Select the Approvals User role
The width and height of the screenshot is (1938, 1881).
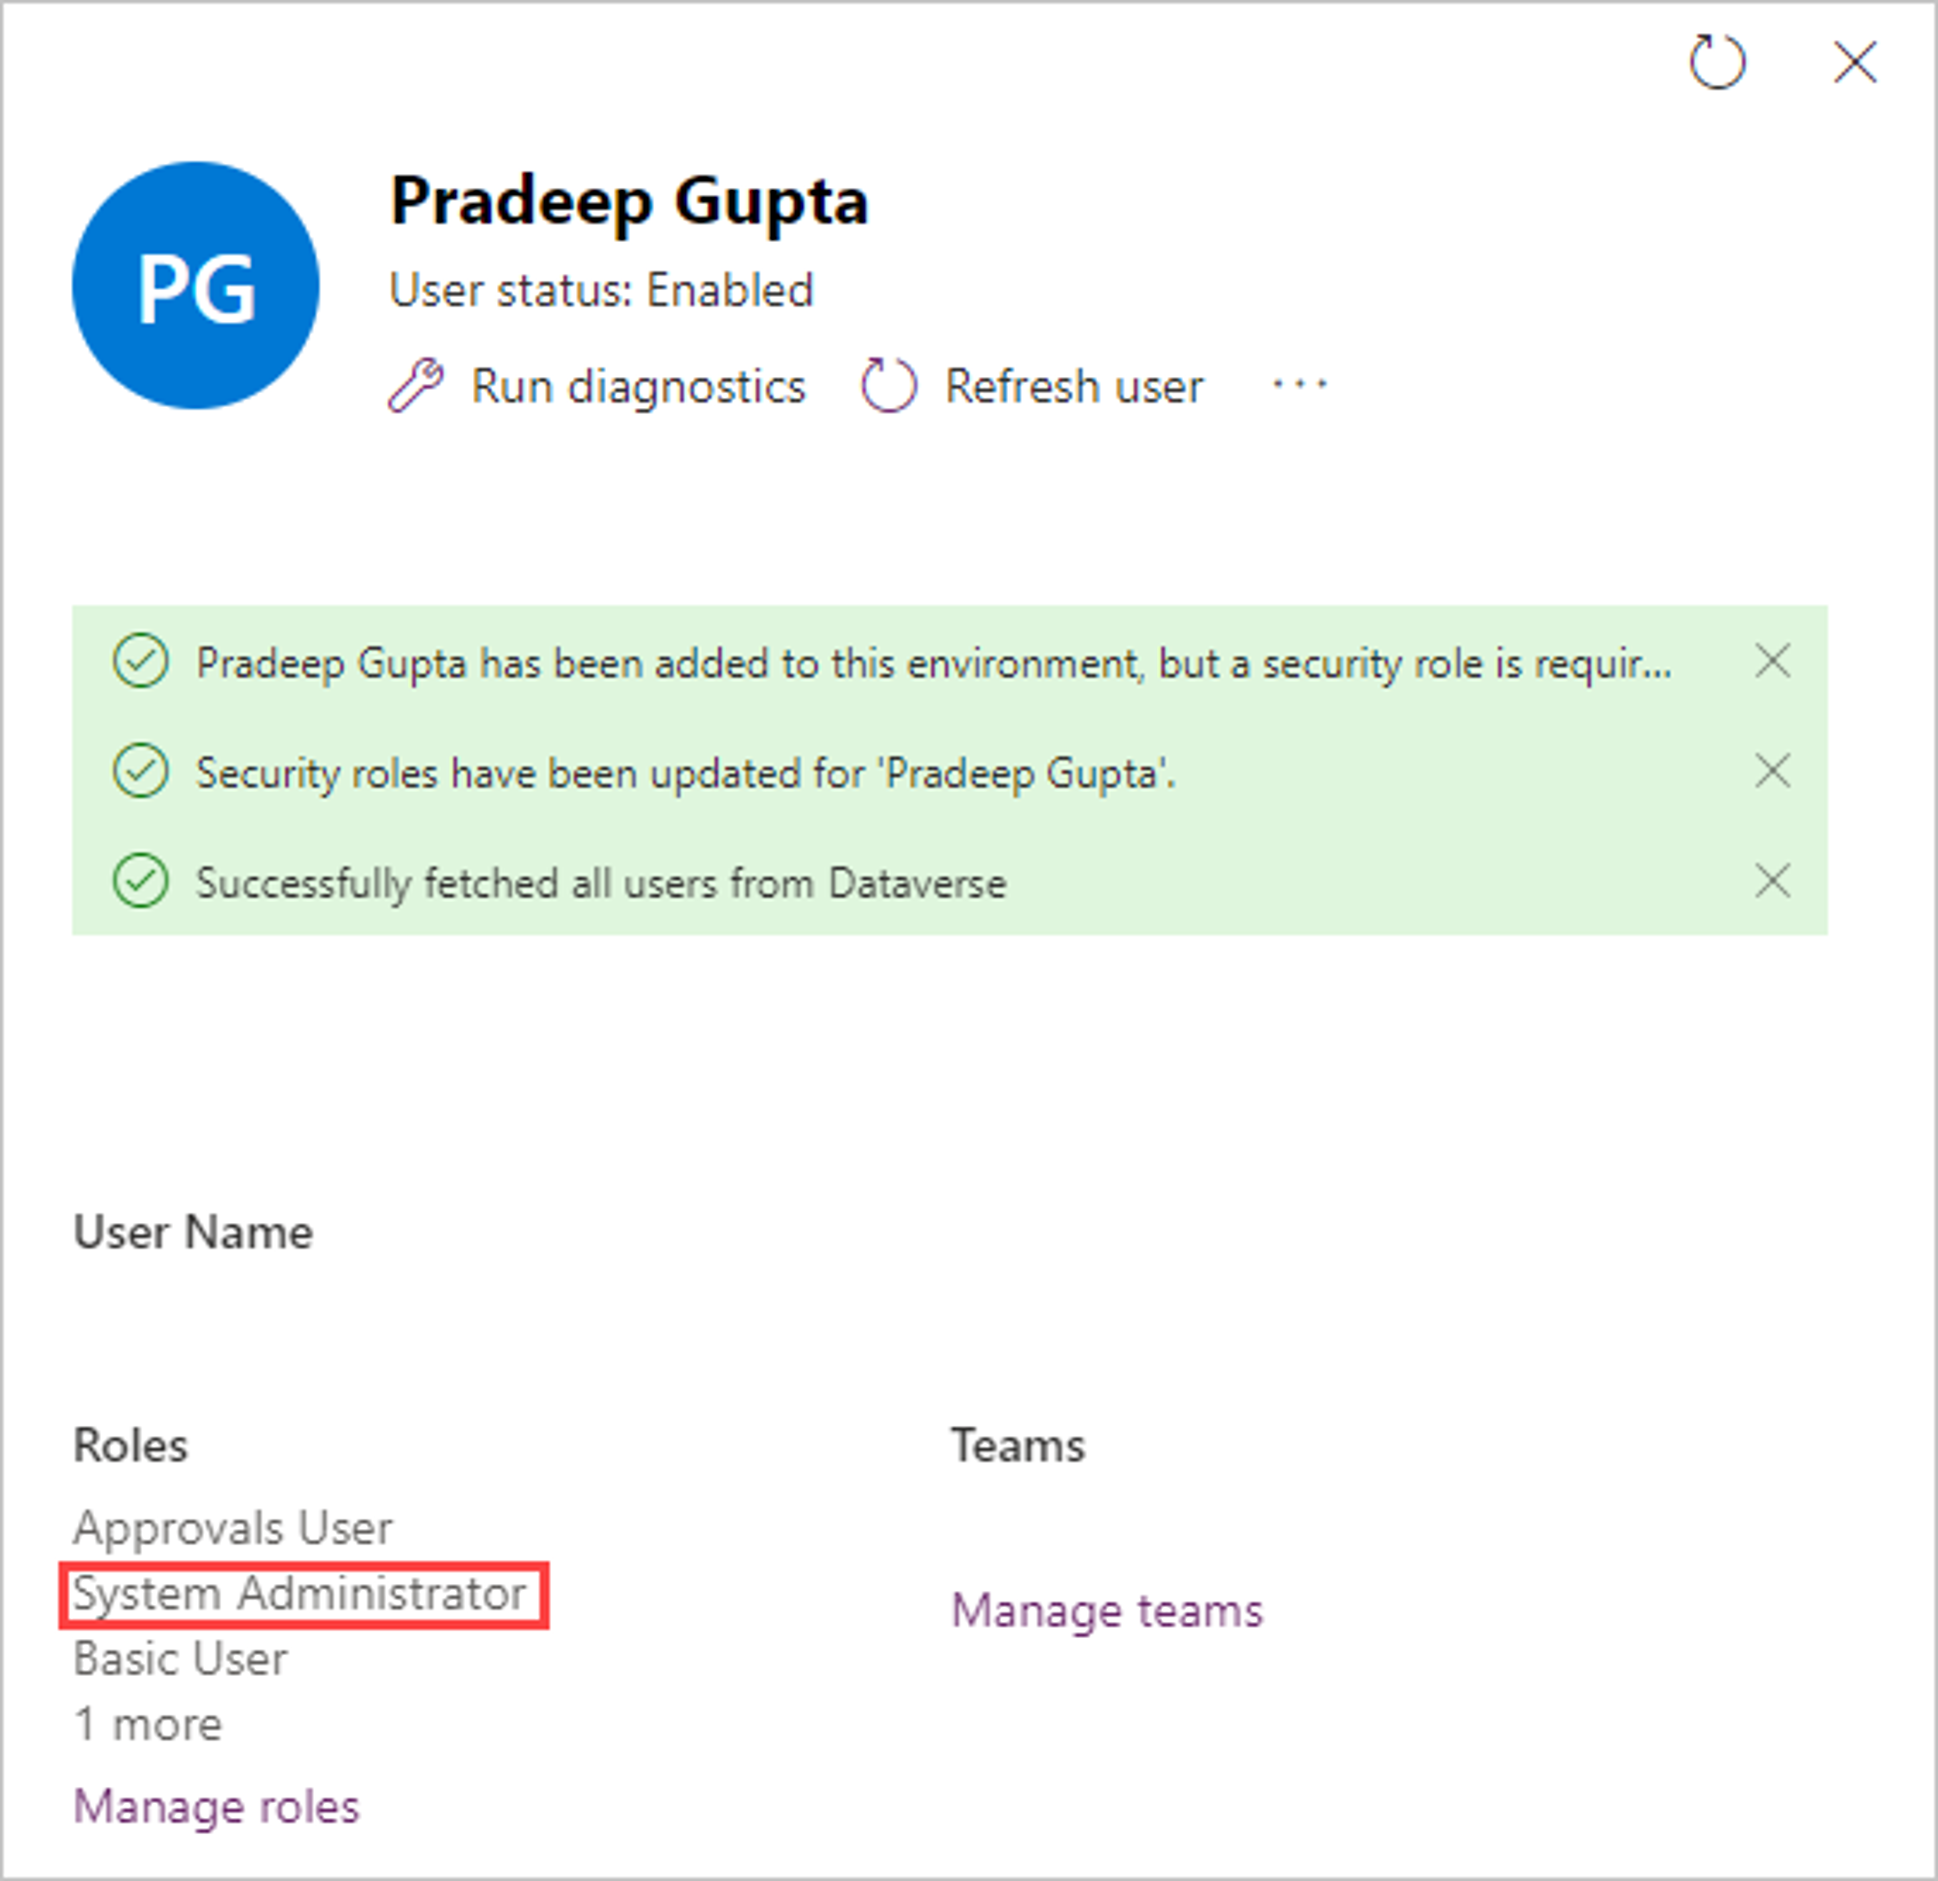click(233, 1527)
